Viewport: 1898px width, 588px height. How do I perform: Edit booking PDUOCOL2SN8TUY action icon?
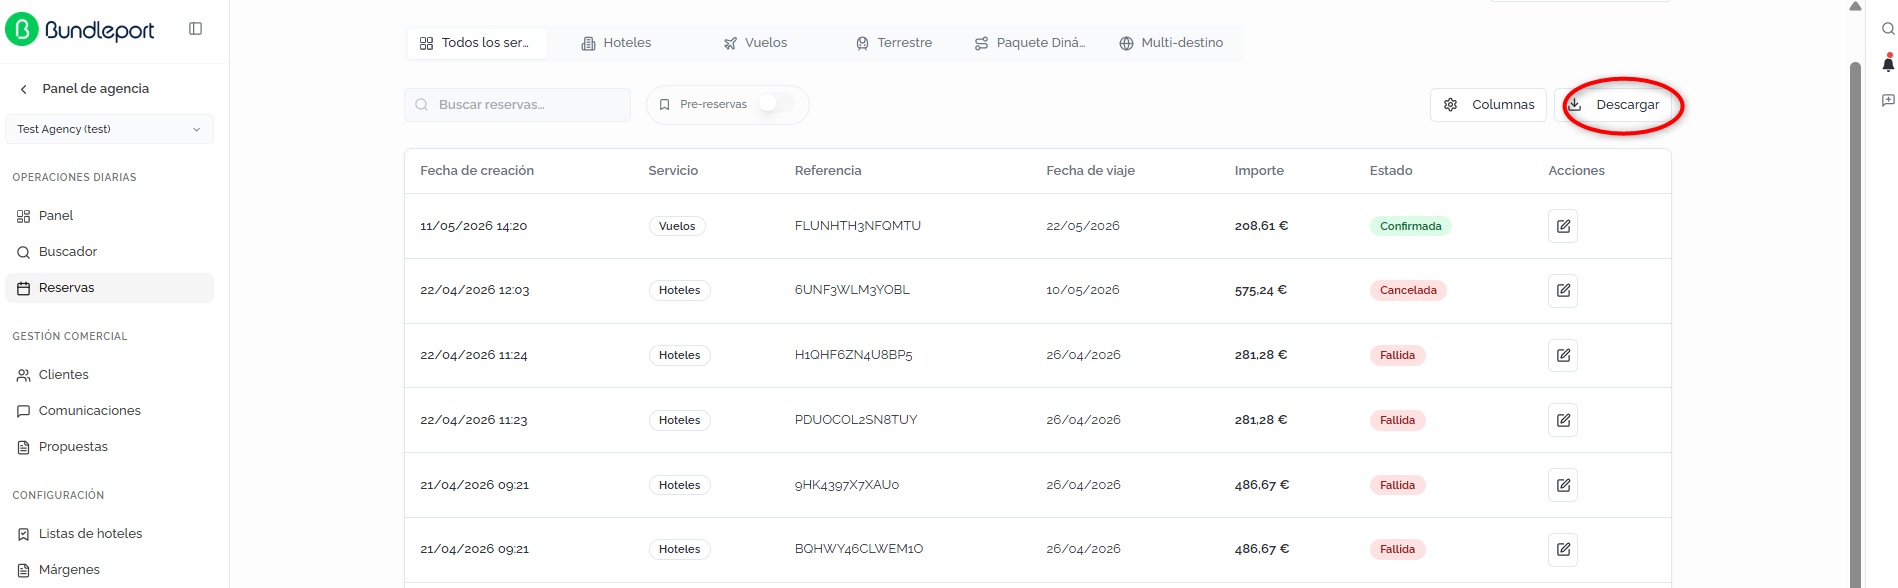1563,420
